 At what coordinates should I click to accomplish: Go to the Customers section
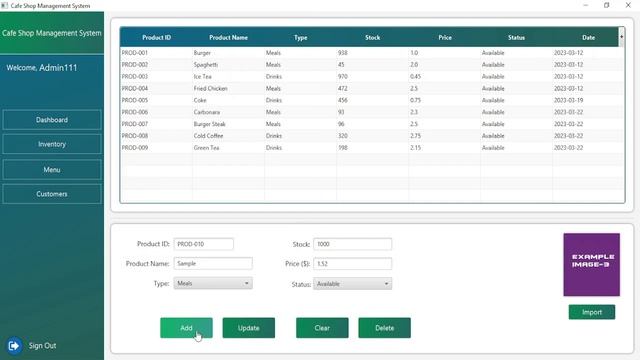(52, 194)
